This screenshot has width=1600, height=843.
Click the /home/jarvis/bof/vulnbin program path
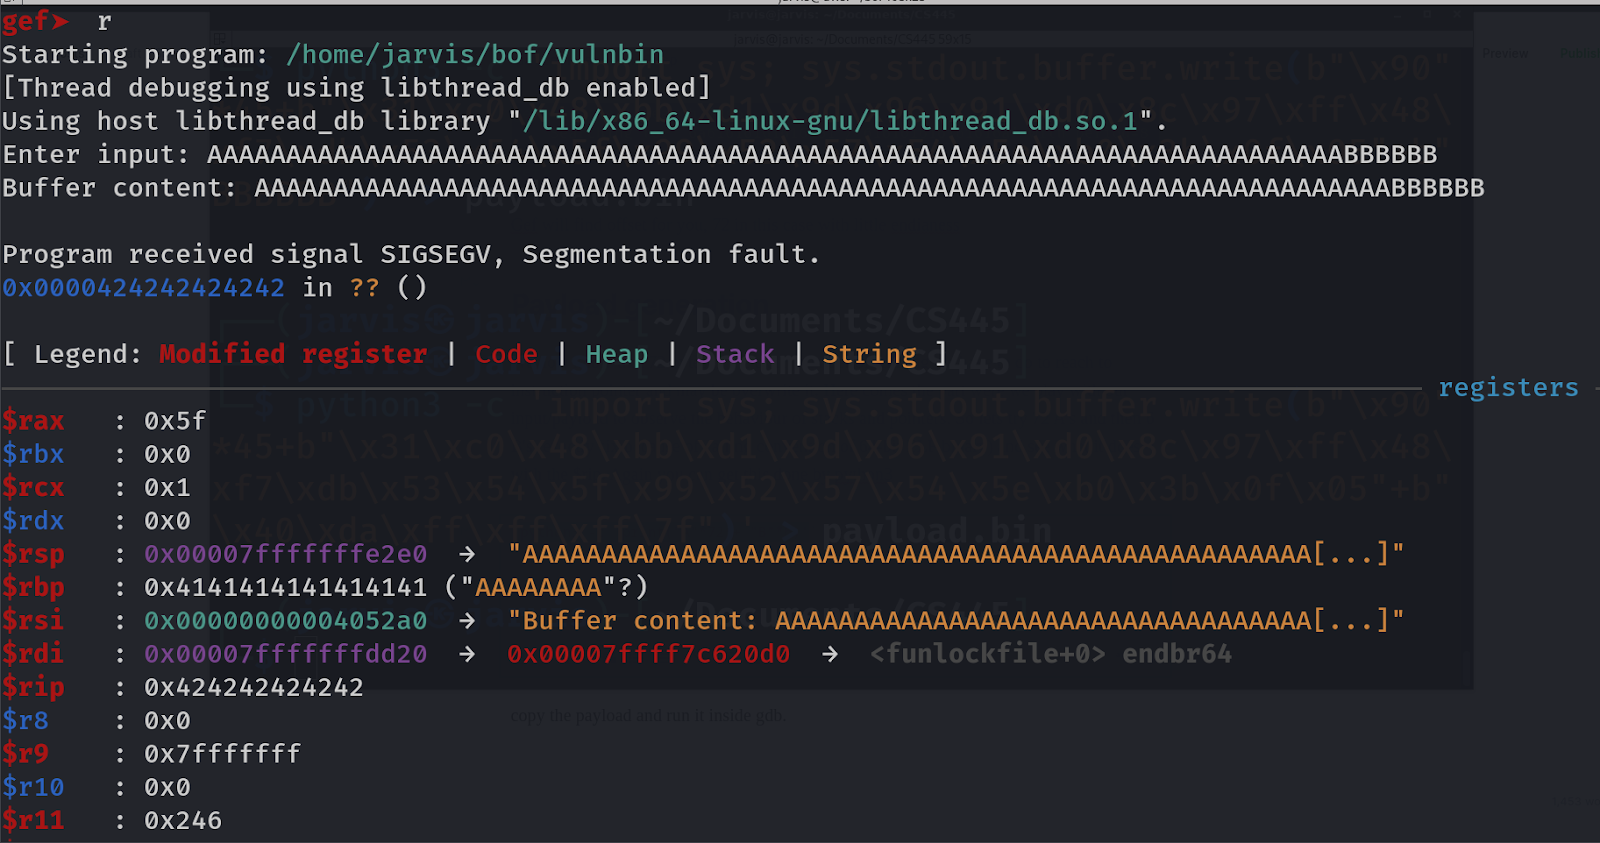(x=475, y=55)
